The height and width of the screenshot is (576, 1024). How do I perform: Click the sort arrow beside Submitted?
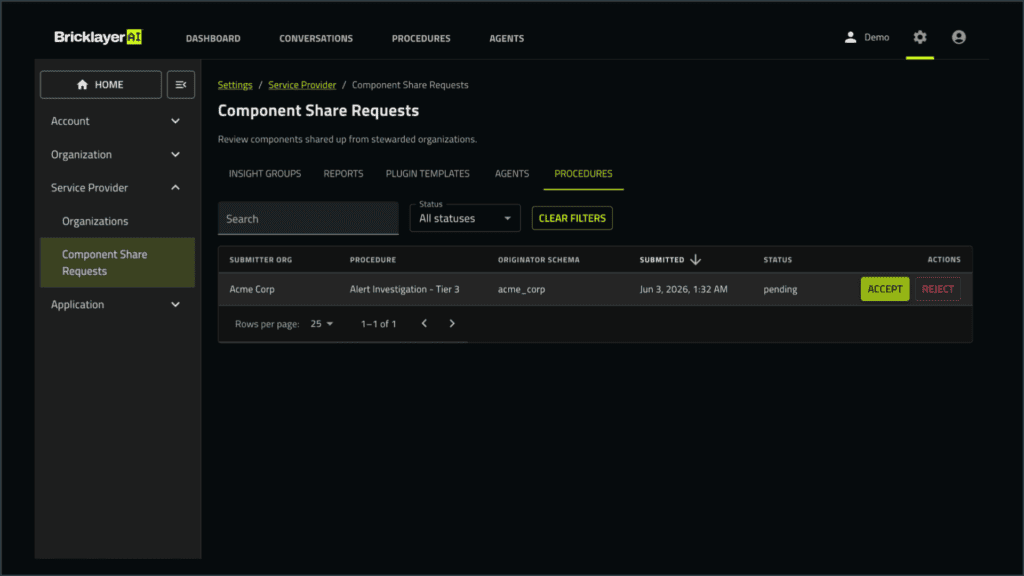point(696,259)
